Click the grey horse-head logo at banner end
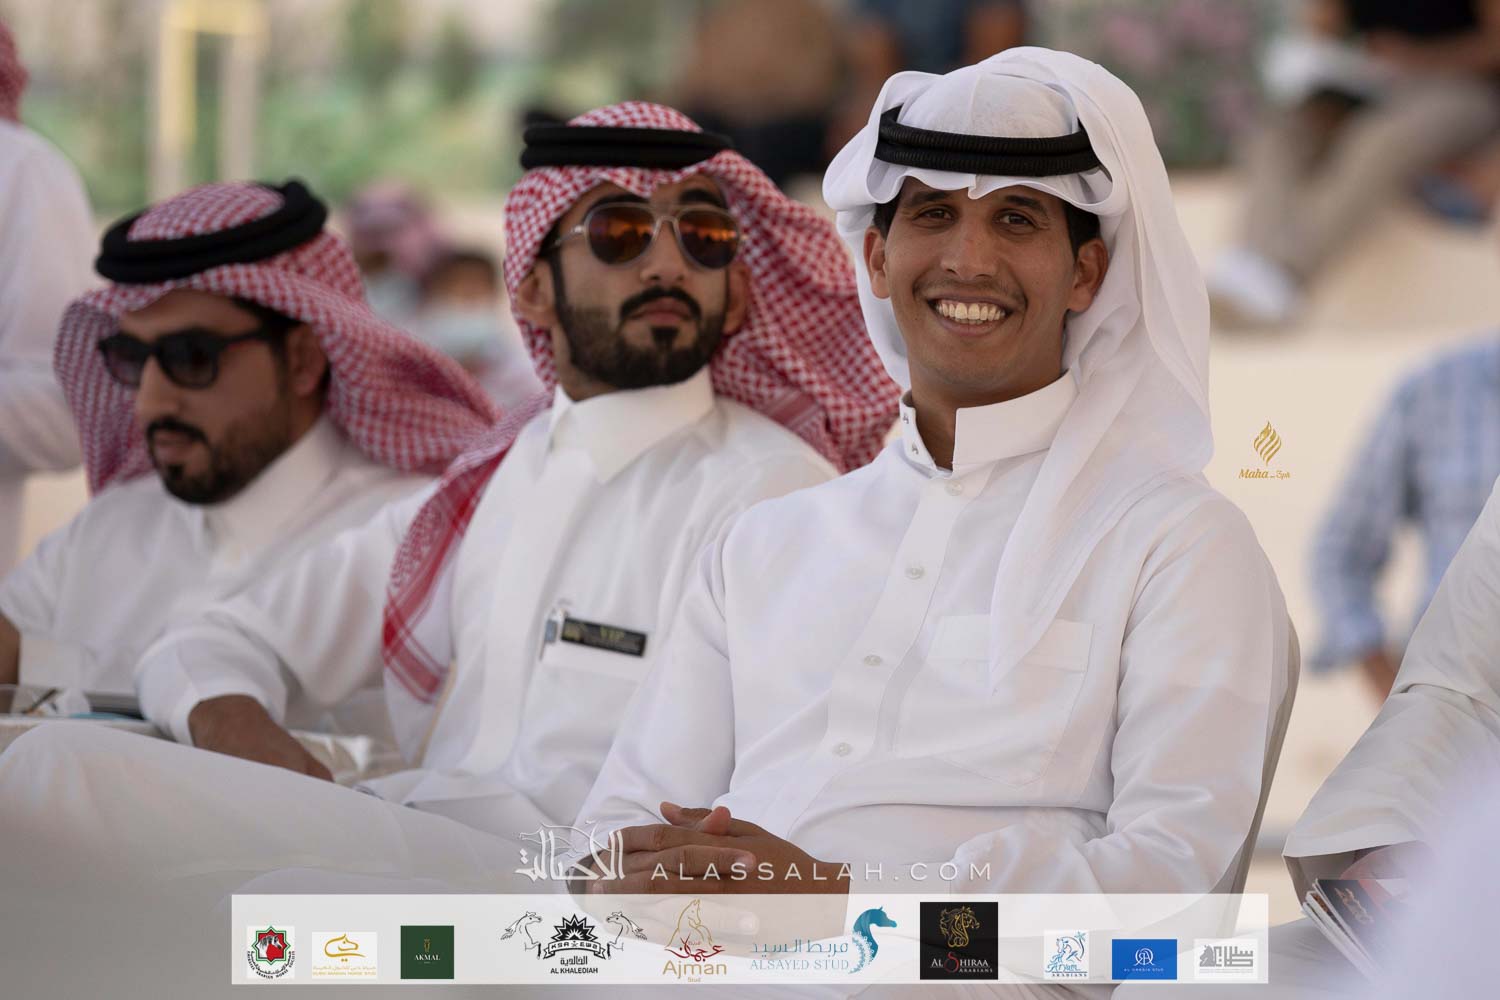Image resolution: width=1500 pixels, height=1000 pixels. 1229,958
